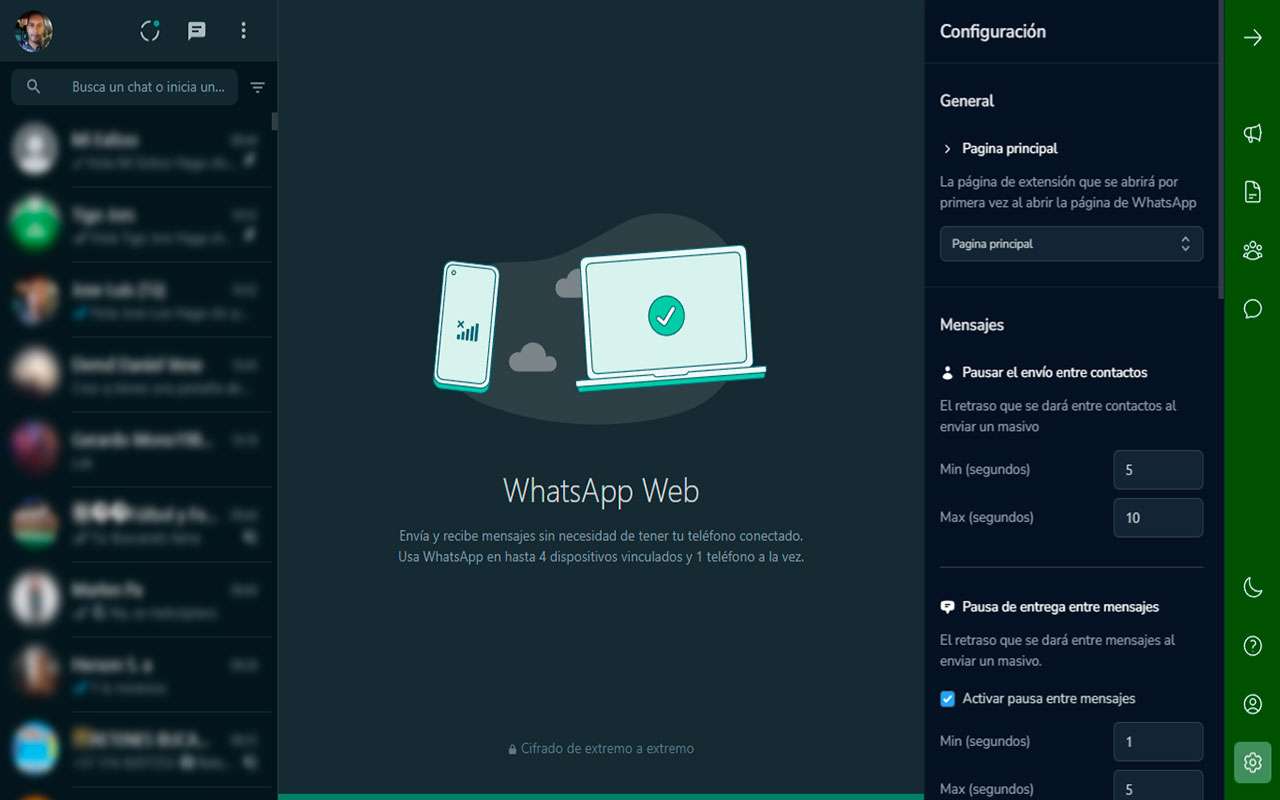The height and width of the screenshot is (800, 1280).
Task: Open the chat list filter icon
Action: [x=257, y=87]
